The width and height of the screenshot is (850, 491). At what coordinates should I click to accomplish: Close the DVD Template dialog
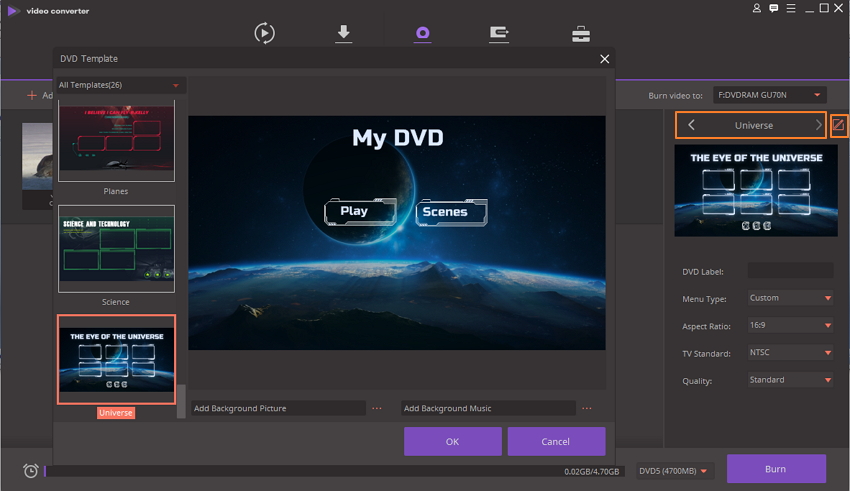tap(604, 59)
